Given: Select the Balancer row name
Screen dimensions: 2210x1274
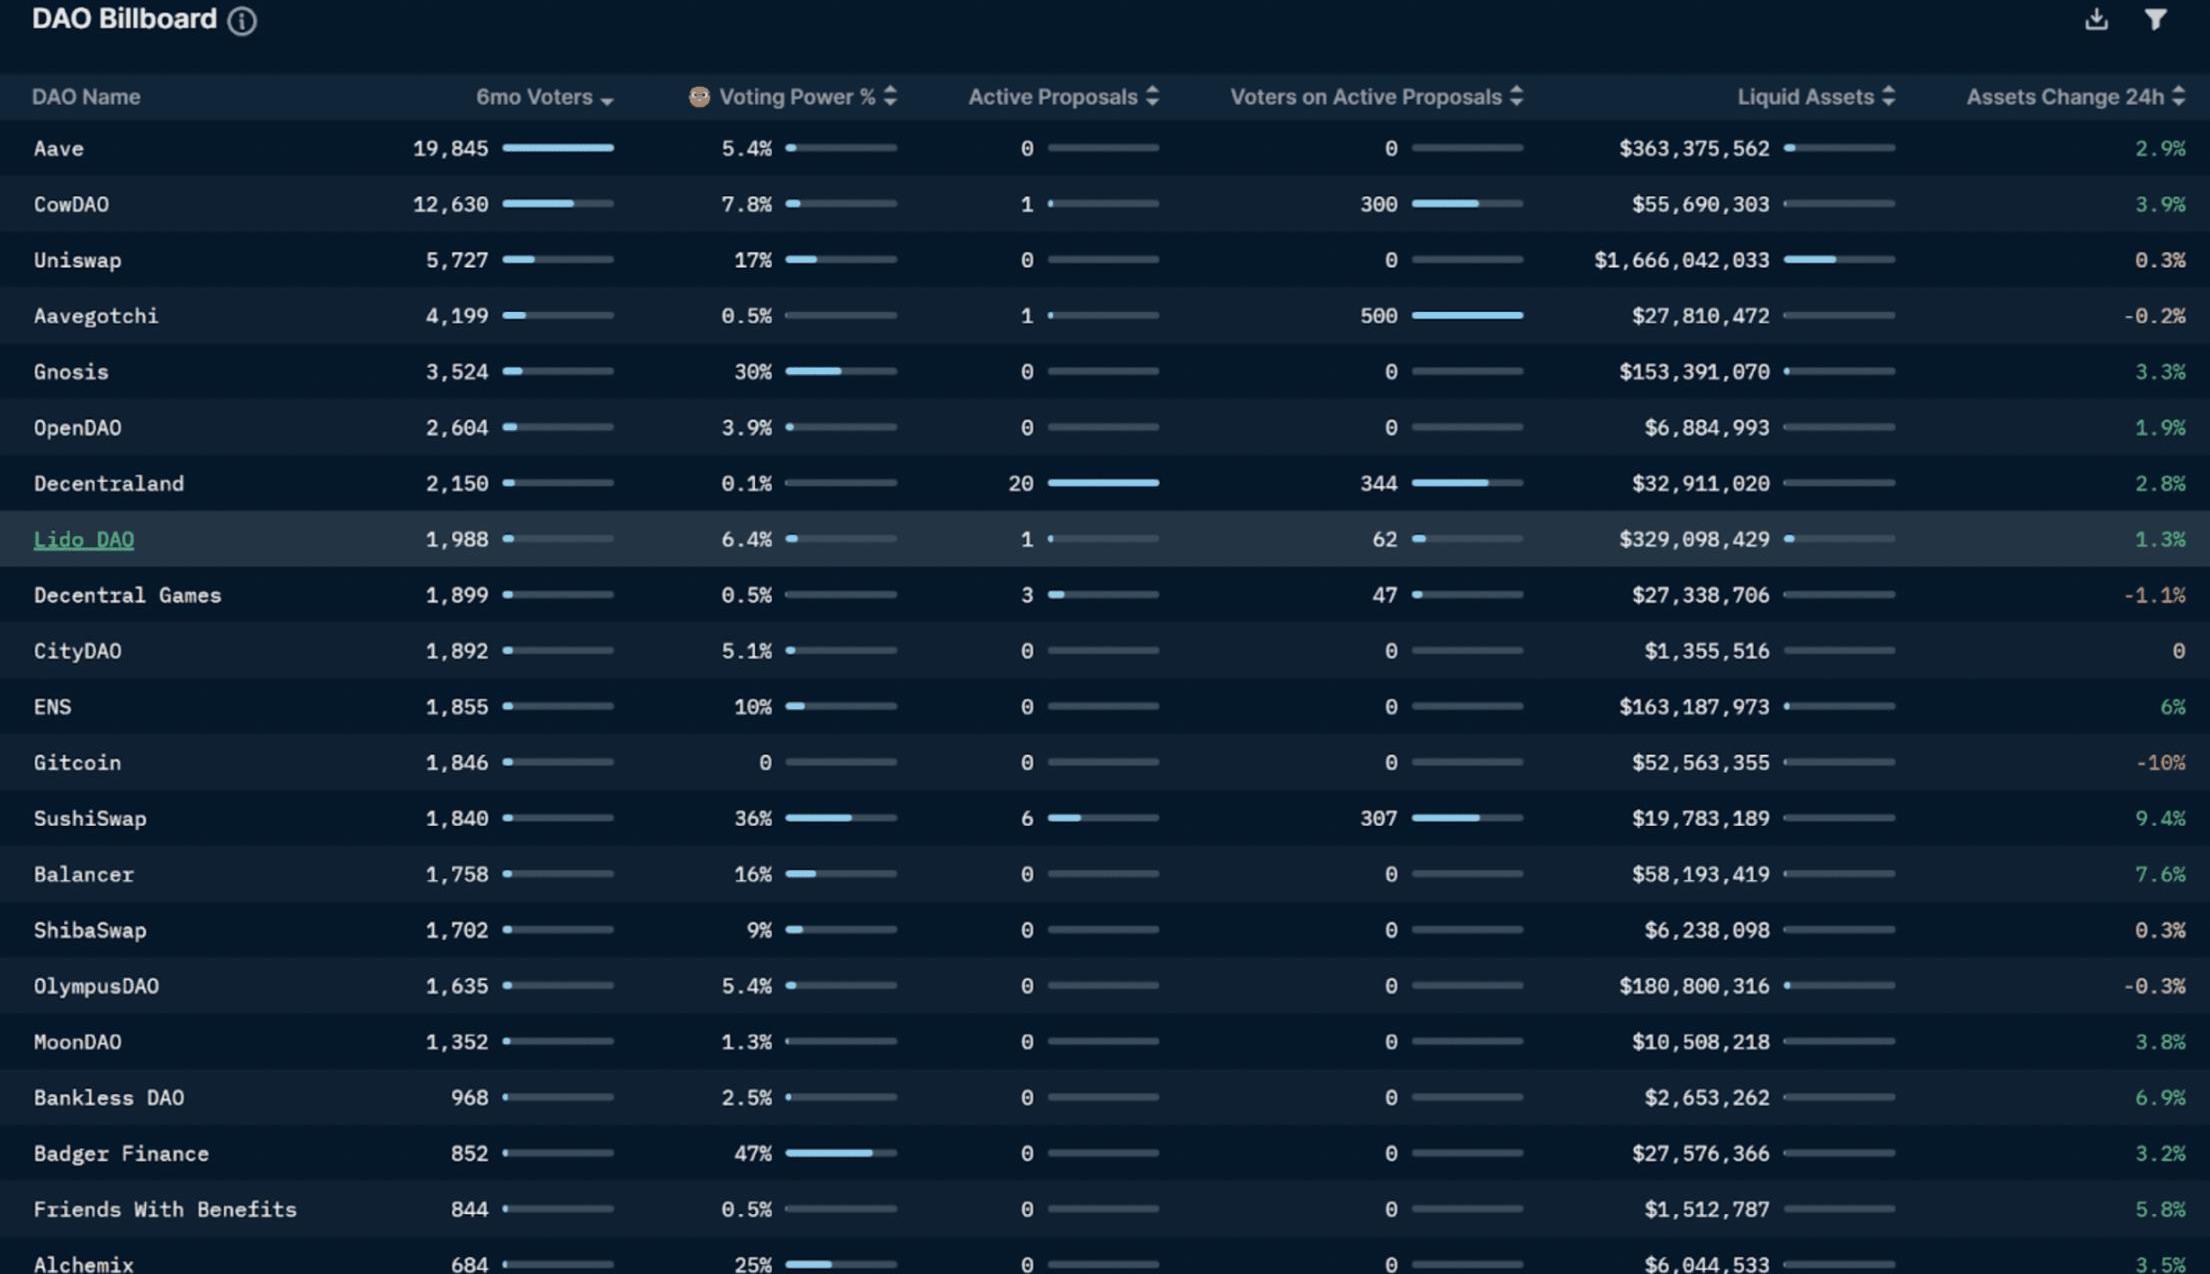Looking at the screenshot, I should [x=83, y=875].
